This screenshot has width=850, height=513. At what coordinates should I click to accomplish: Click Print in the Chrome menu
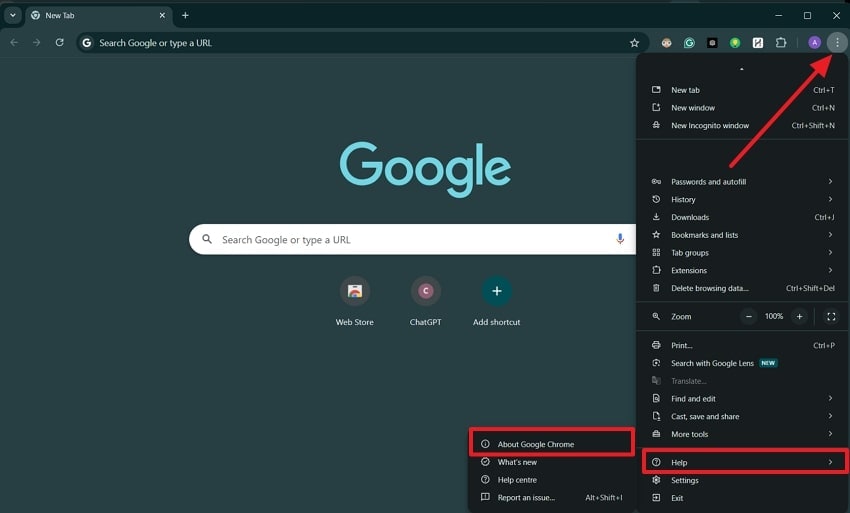[x=743, y=345]
